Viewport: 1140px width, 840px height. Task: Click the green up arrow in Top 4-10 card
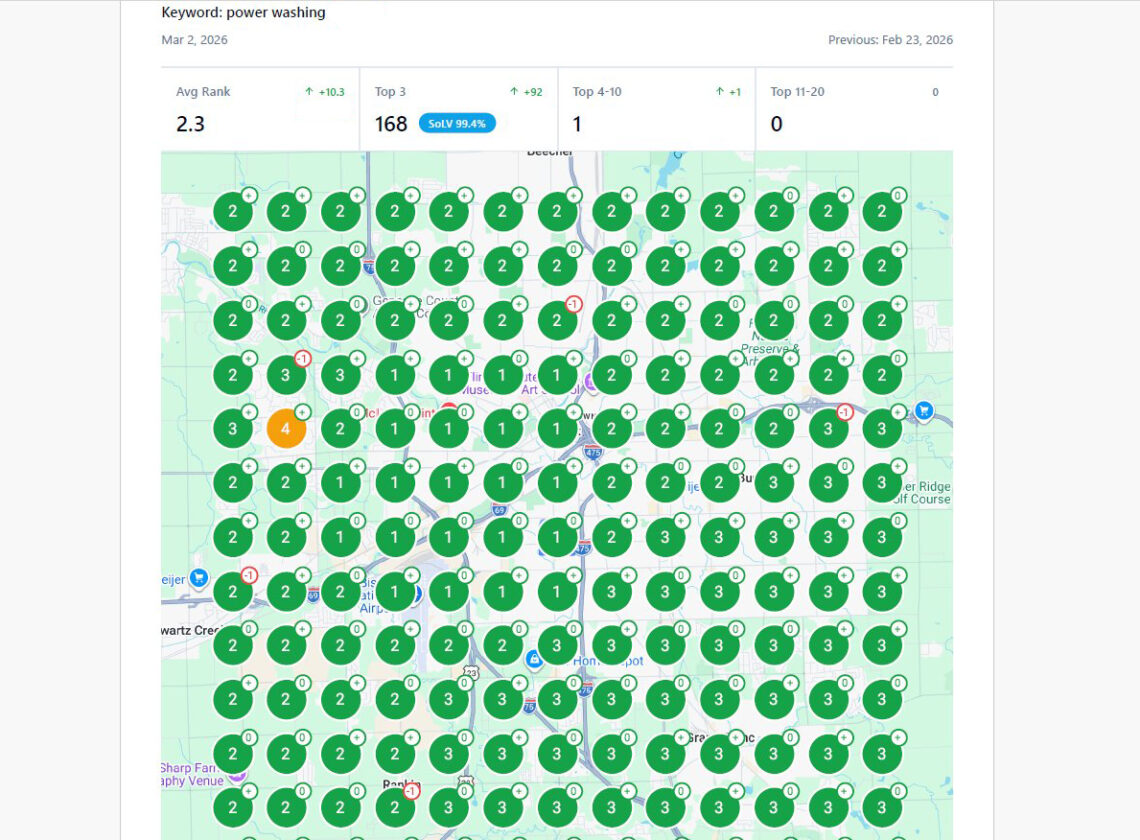tap(719, 92)
